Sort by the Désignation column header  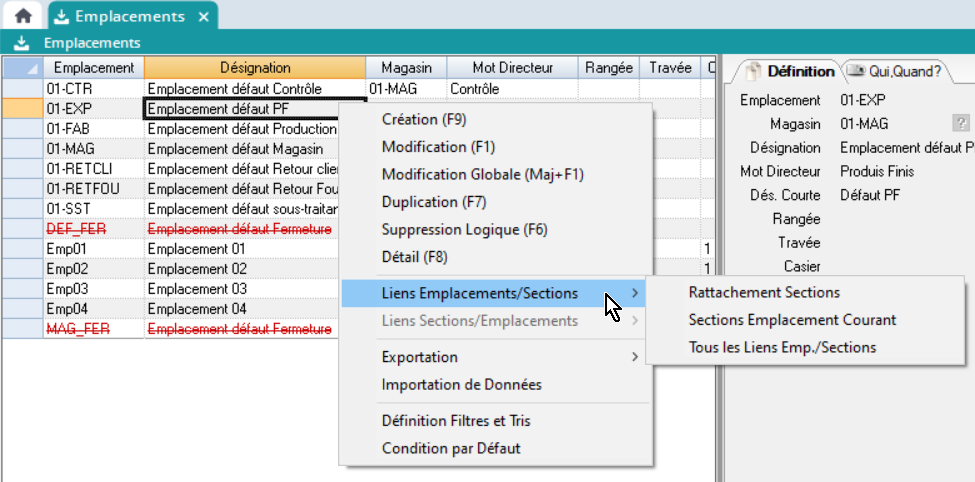[x=254, y=68]
